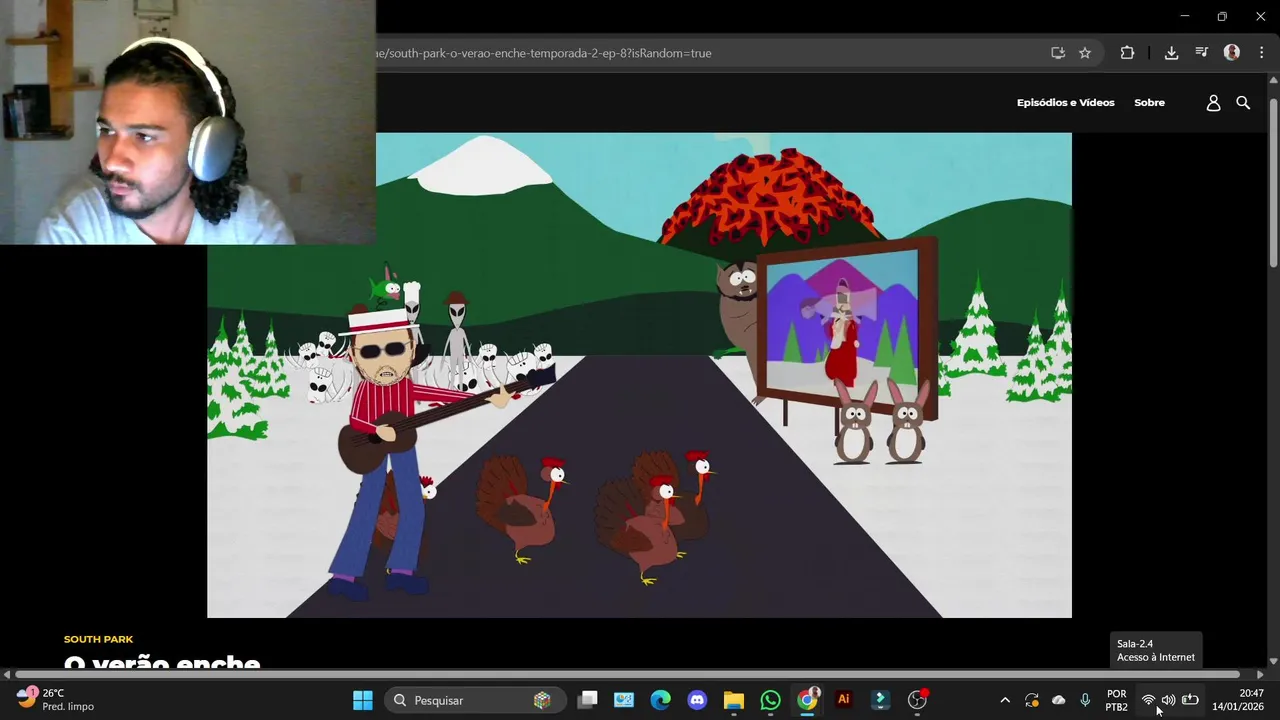Switch to the Chrome taskbar icon
The image size is (1280, 720).
point(807,700)
